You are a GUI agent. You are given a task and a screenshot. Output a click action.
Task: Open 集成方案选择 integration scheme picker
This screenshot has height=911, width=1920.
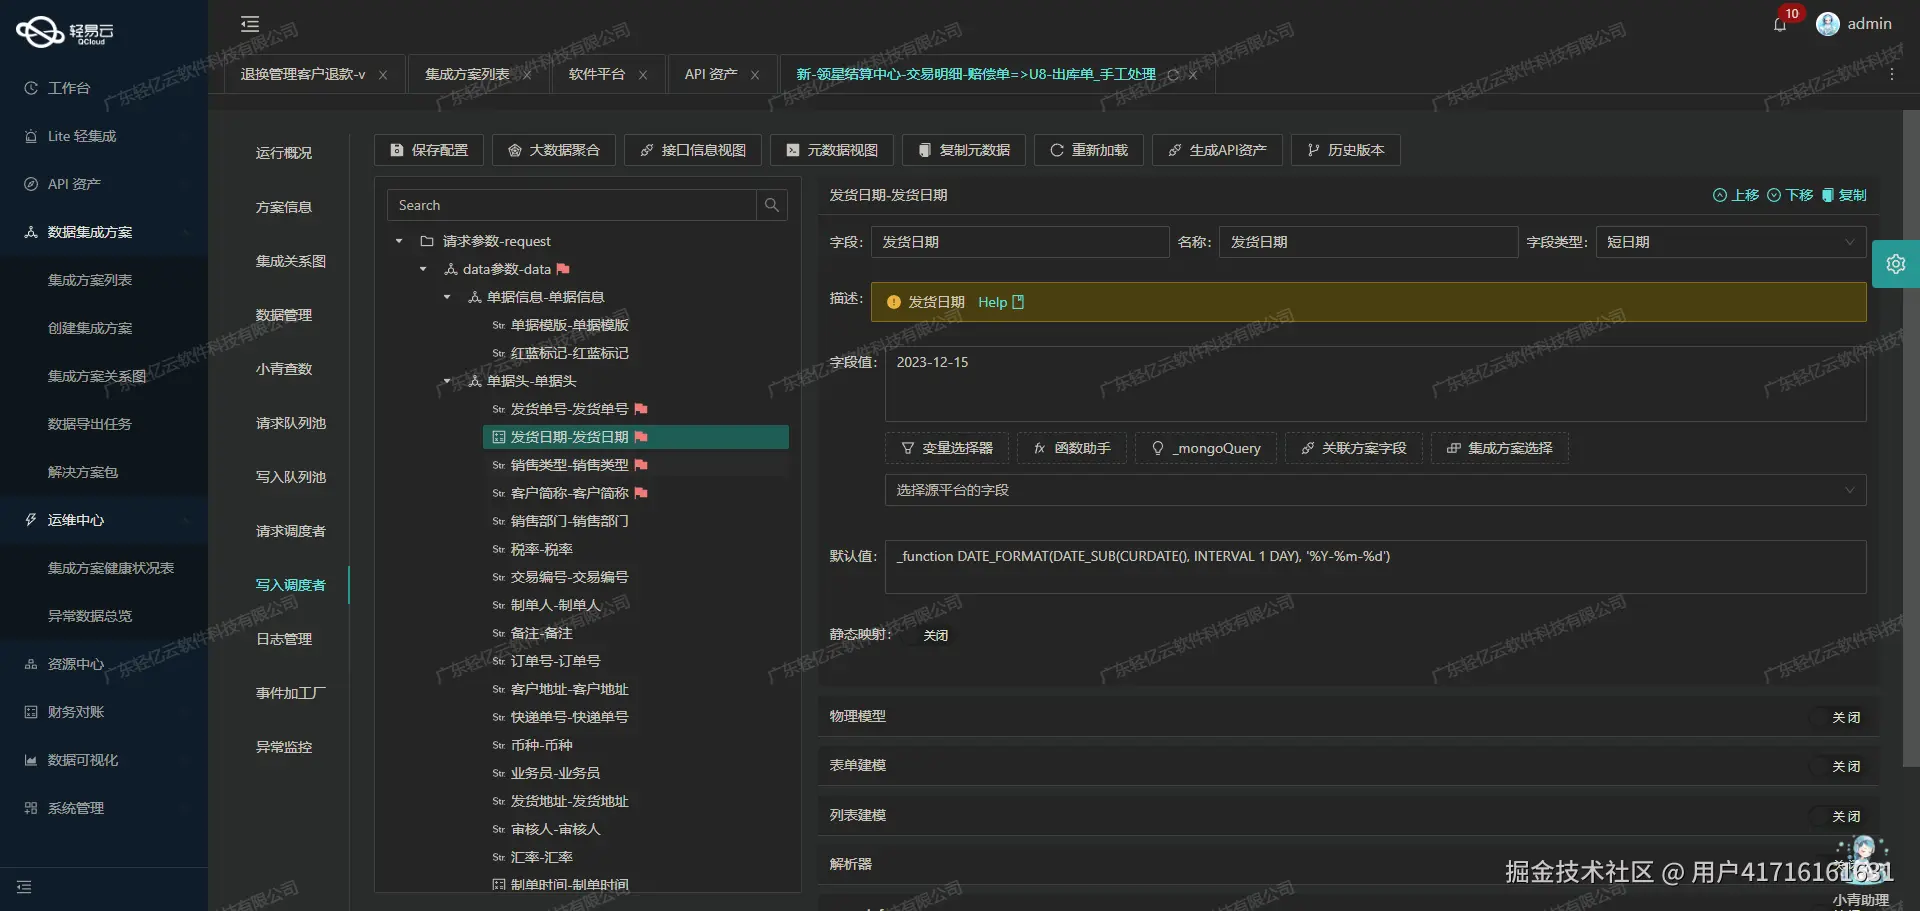[x=1498, y=448]
